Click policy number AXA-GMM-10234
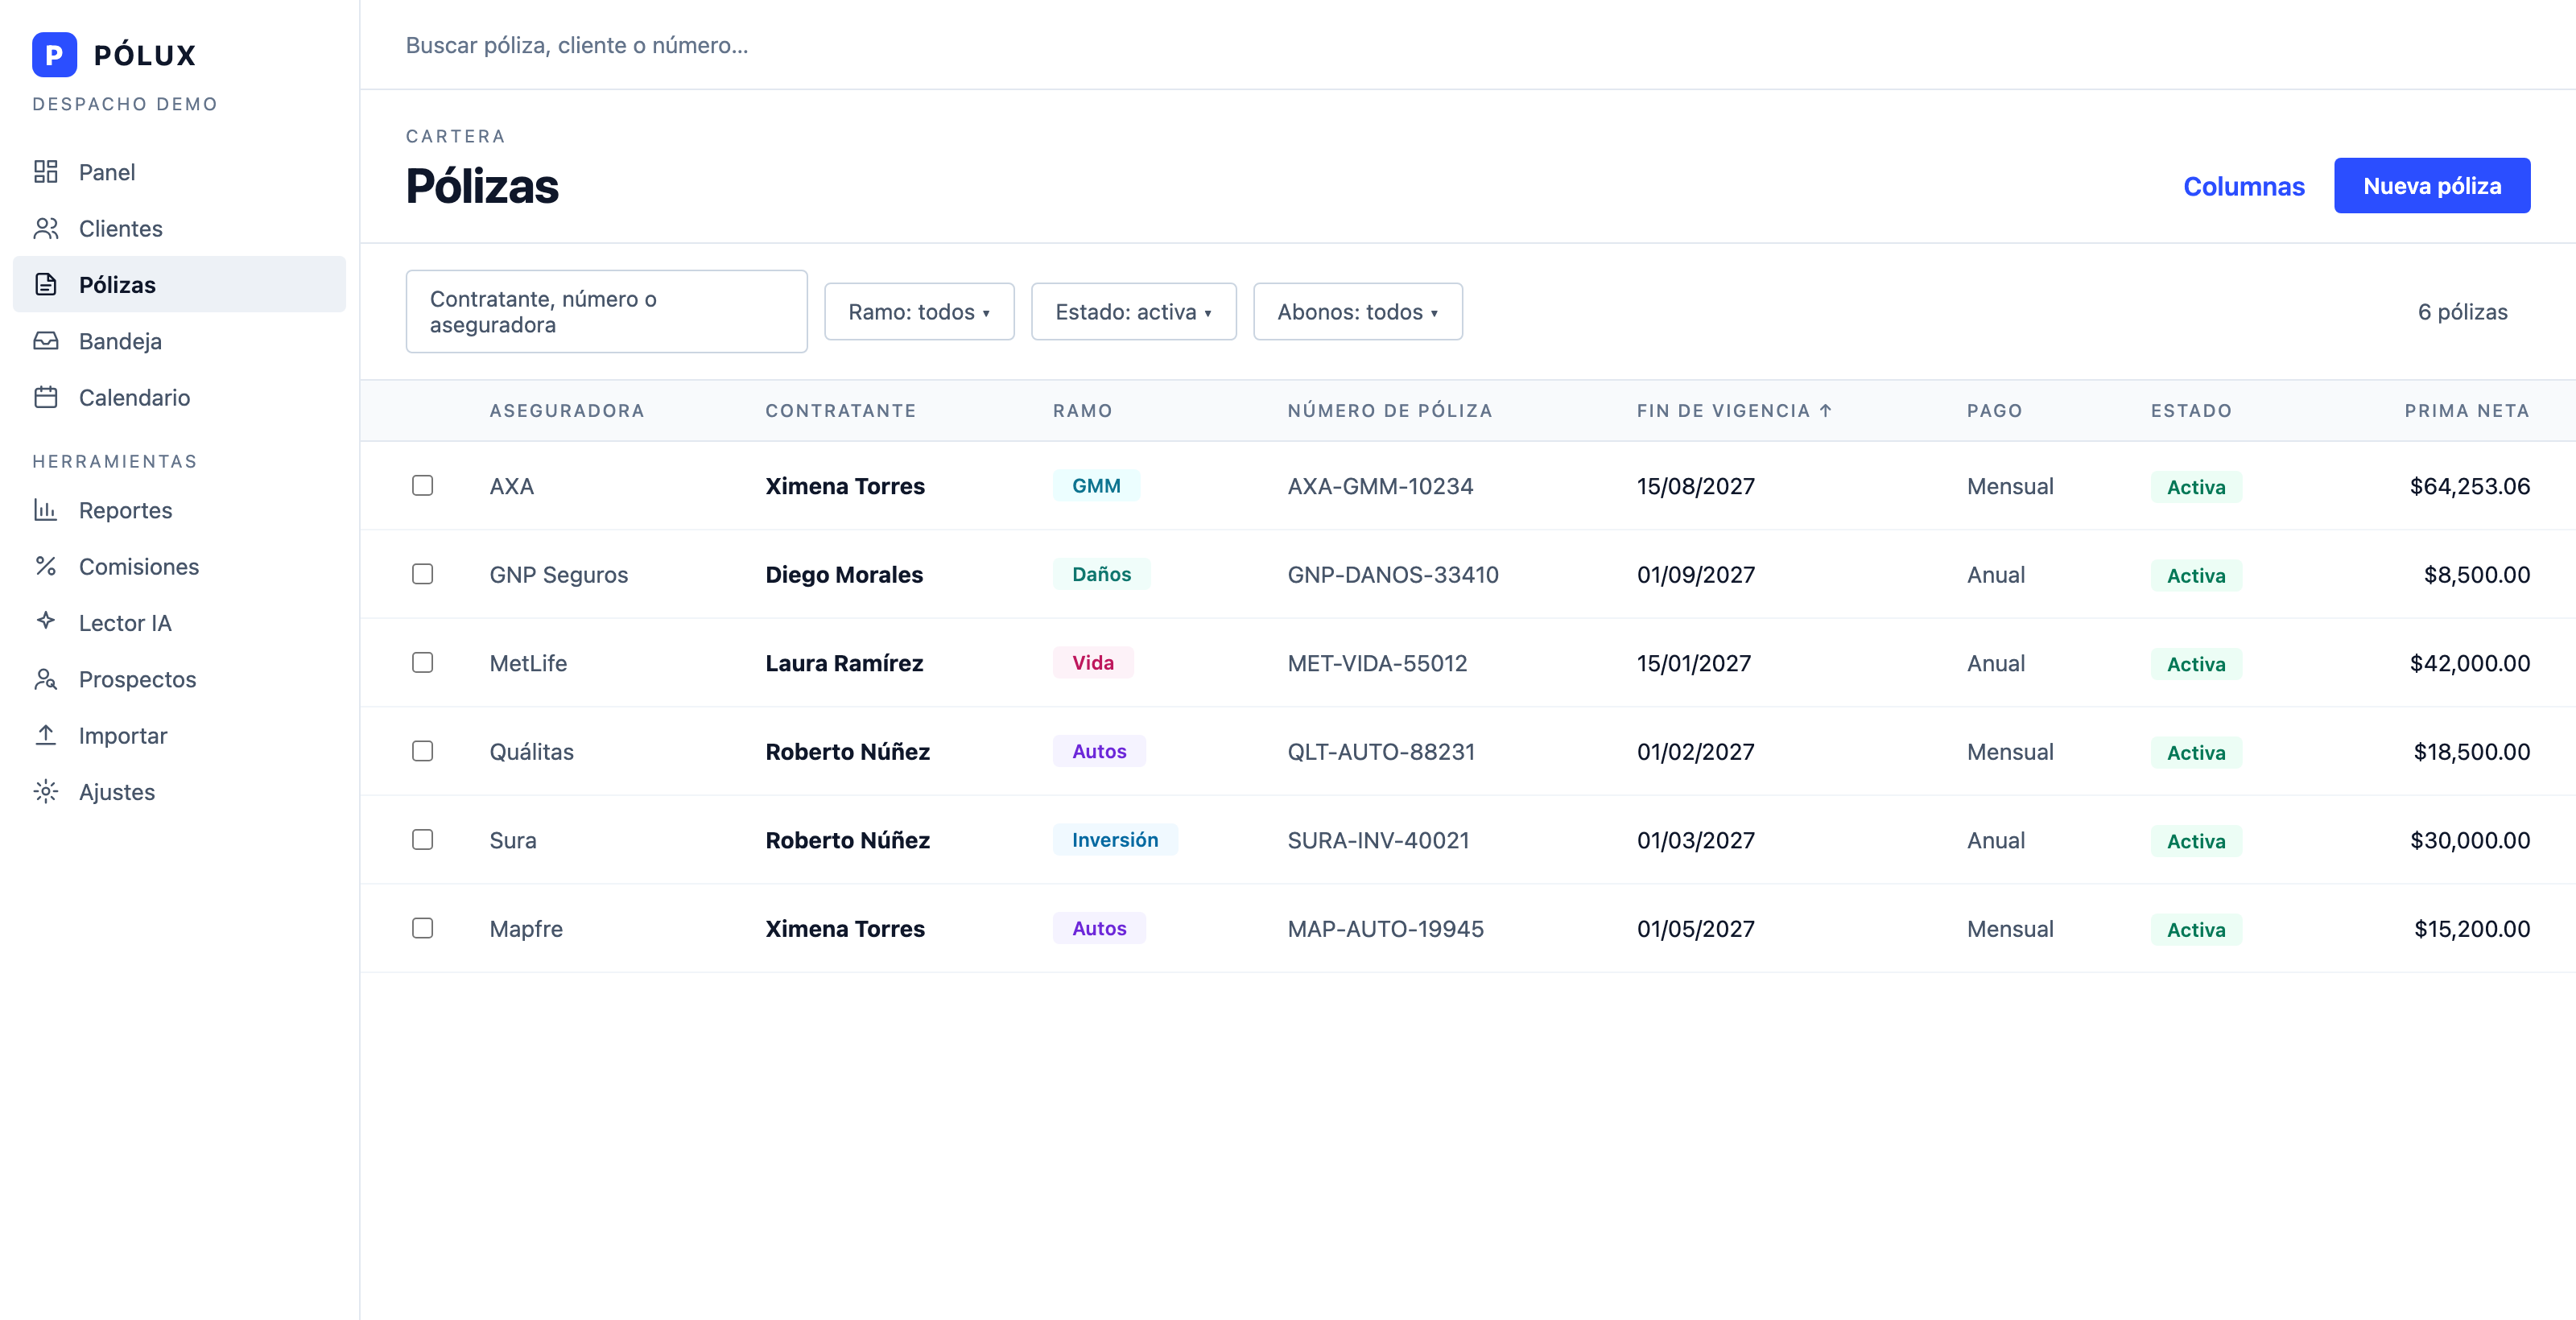The height and width of the screenshot is (1320, 2576). pyautogui.click(x=1380, y=486)
